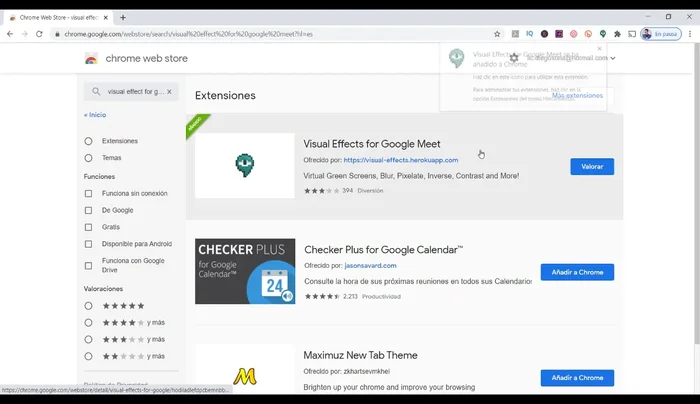Enable the Funciona sin conexión checkbox
The height and width of the screenshot is (404, 700).
click(x=88, y=193)
